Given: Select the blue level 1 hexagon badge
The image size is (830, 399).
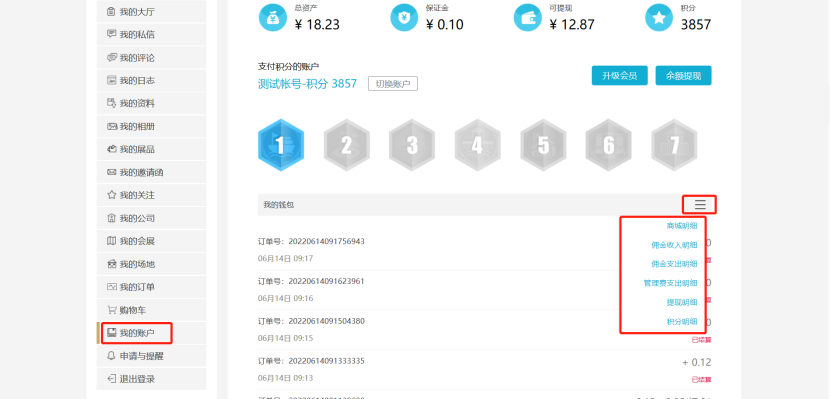Looking at the screenshot, I should (x=281, y=145).
